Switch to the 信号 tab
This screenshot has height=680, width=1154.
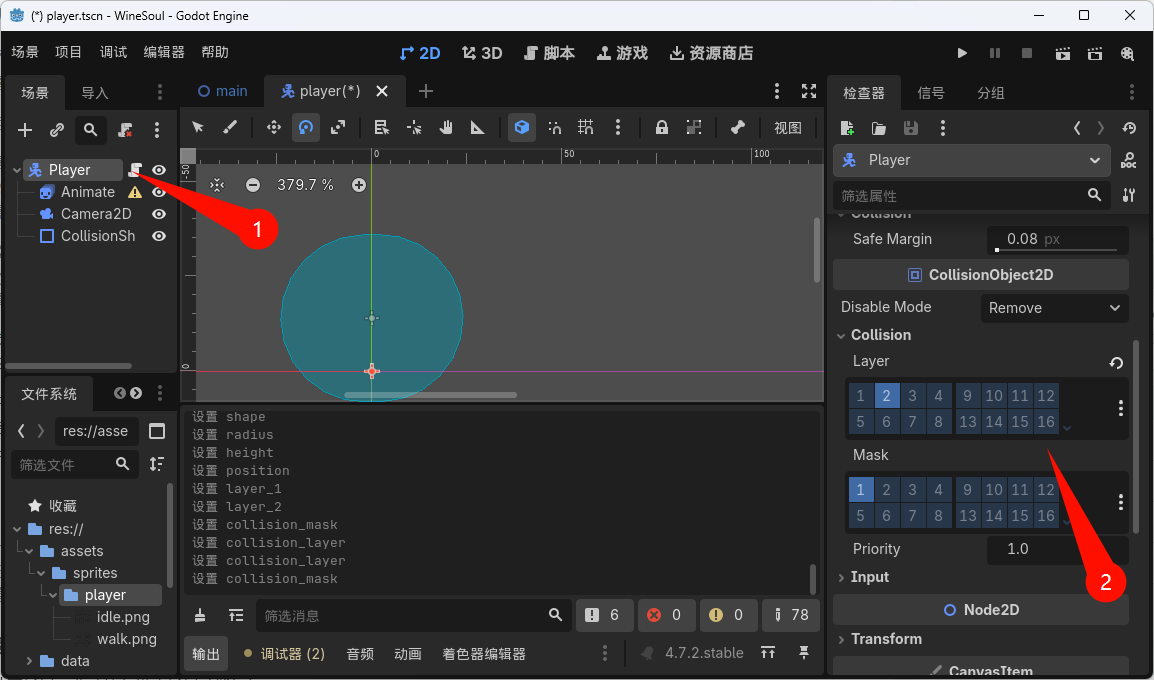coord(931,93)
